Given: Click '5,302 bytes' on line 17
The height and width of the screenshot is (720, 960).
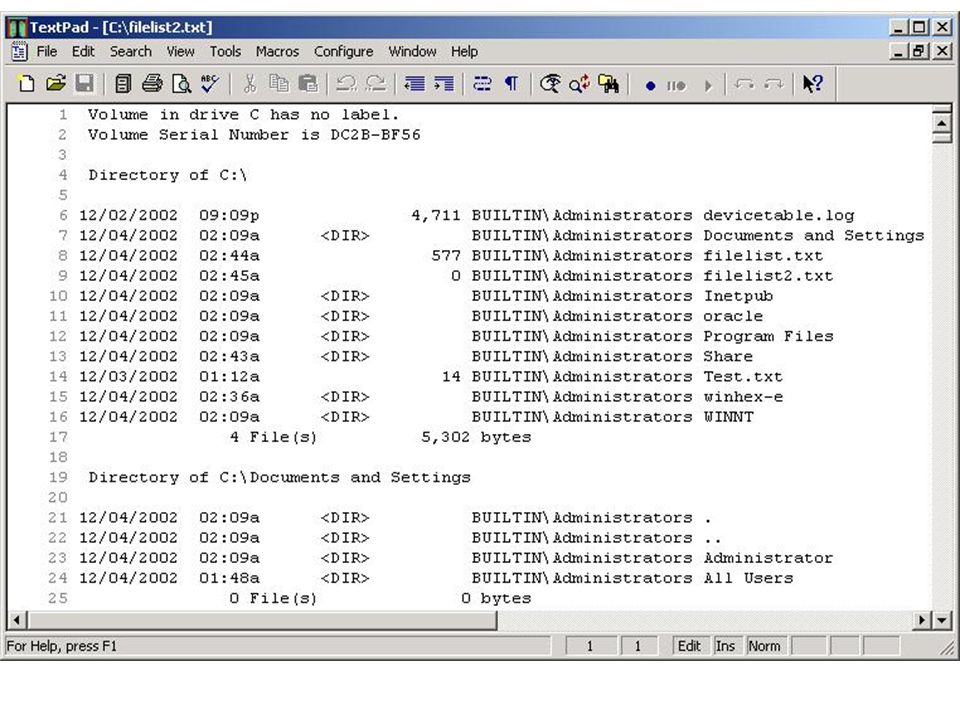Looking at the screenshot, I should point(476,437).
